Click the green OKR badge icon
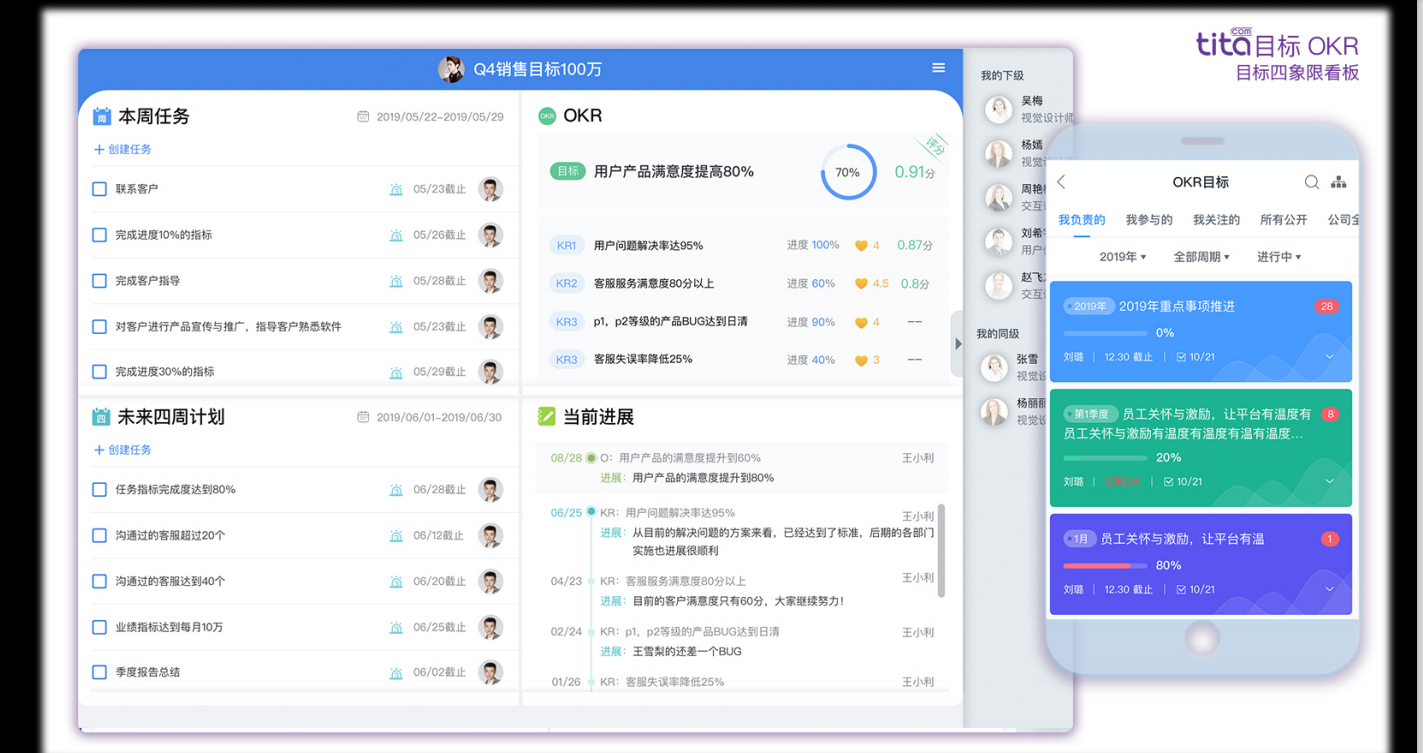The width and height of the screenshot is (1423, 753). click(x=547, y=116)
